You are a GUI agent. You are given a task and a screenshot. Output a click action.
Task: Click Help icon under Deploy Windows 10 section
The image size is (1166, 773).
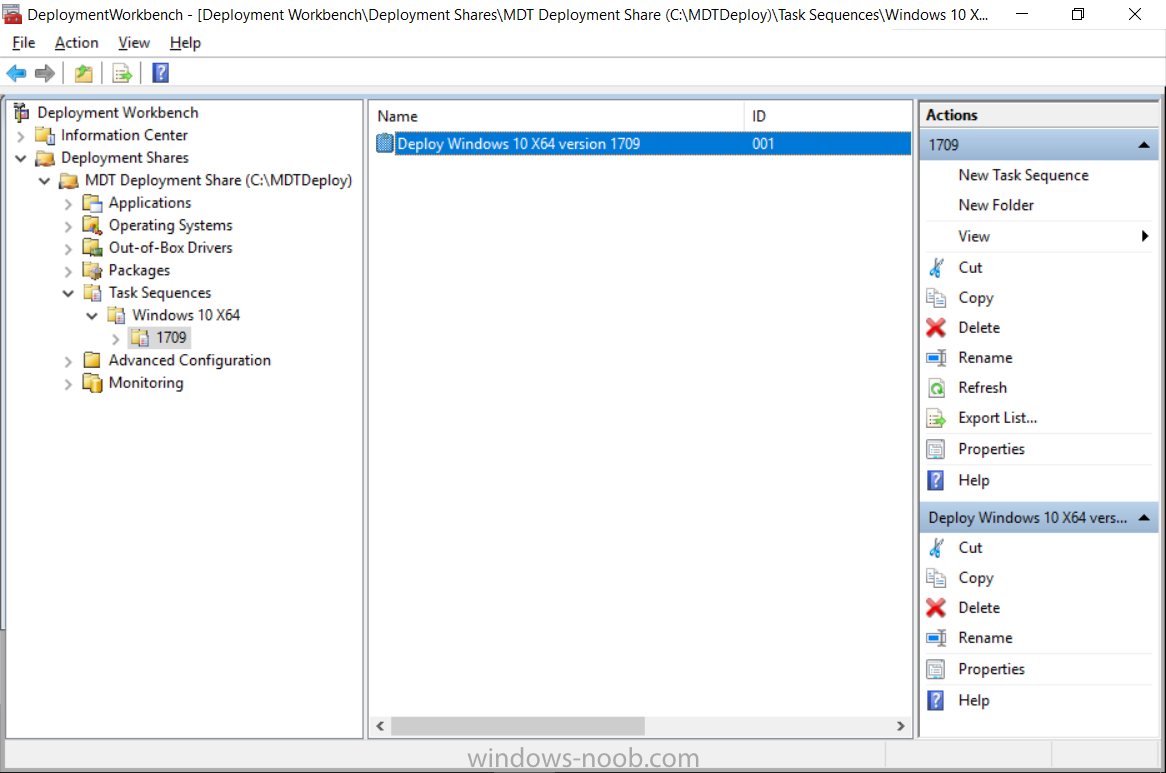(936, 700)
